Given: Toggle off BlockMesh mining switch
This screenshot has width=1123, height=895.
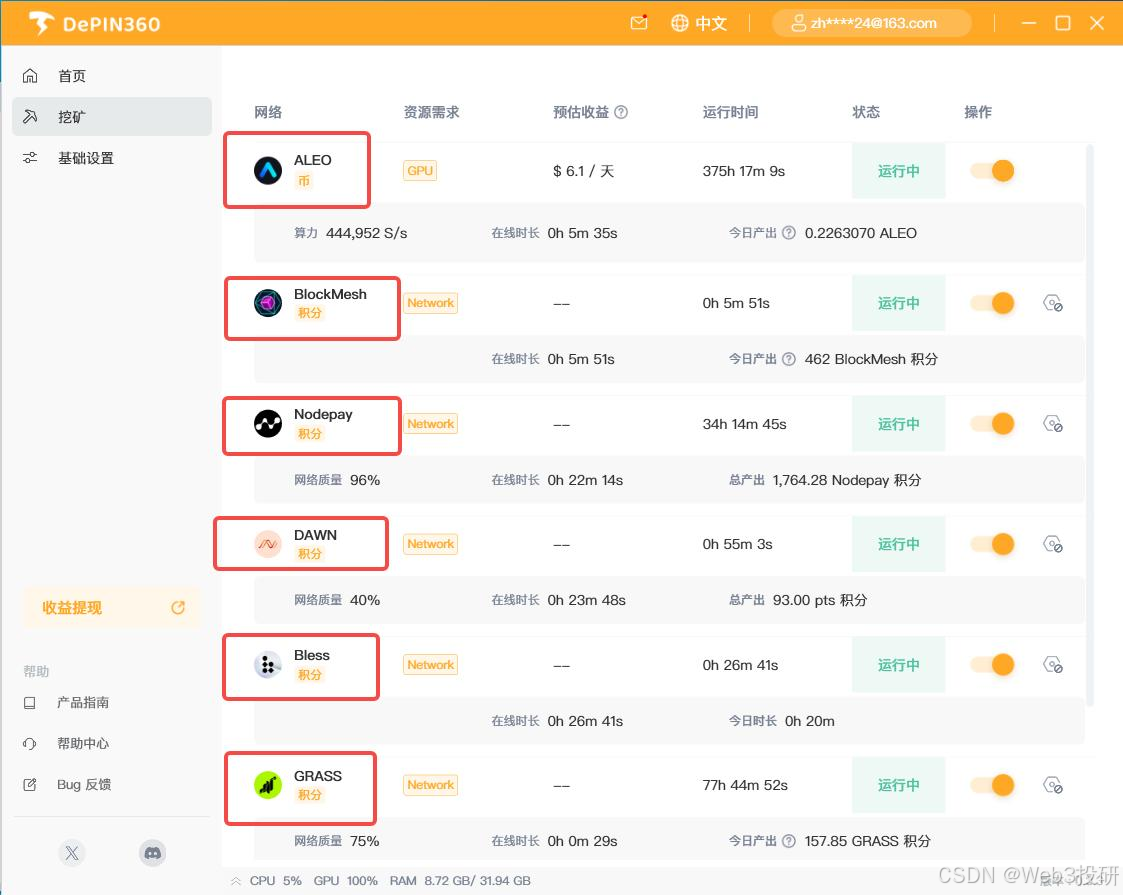Looking at the screenshot, I should 993,303.
